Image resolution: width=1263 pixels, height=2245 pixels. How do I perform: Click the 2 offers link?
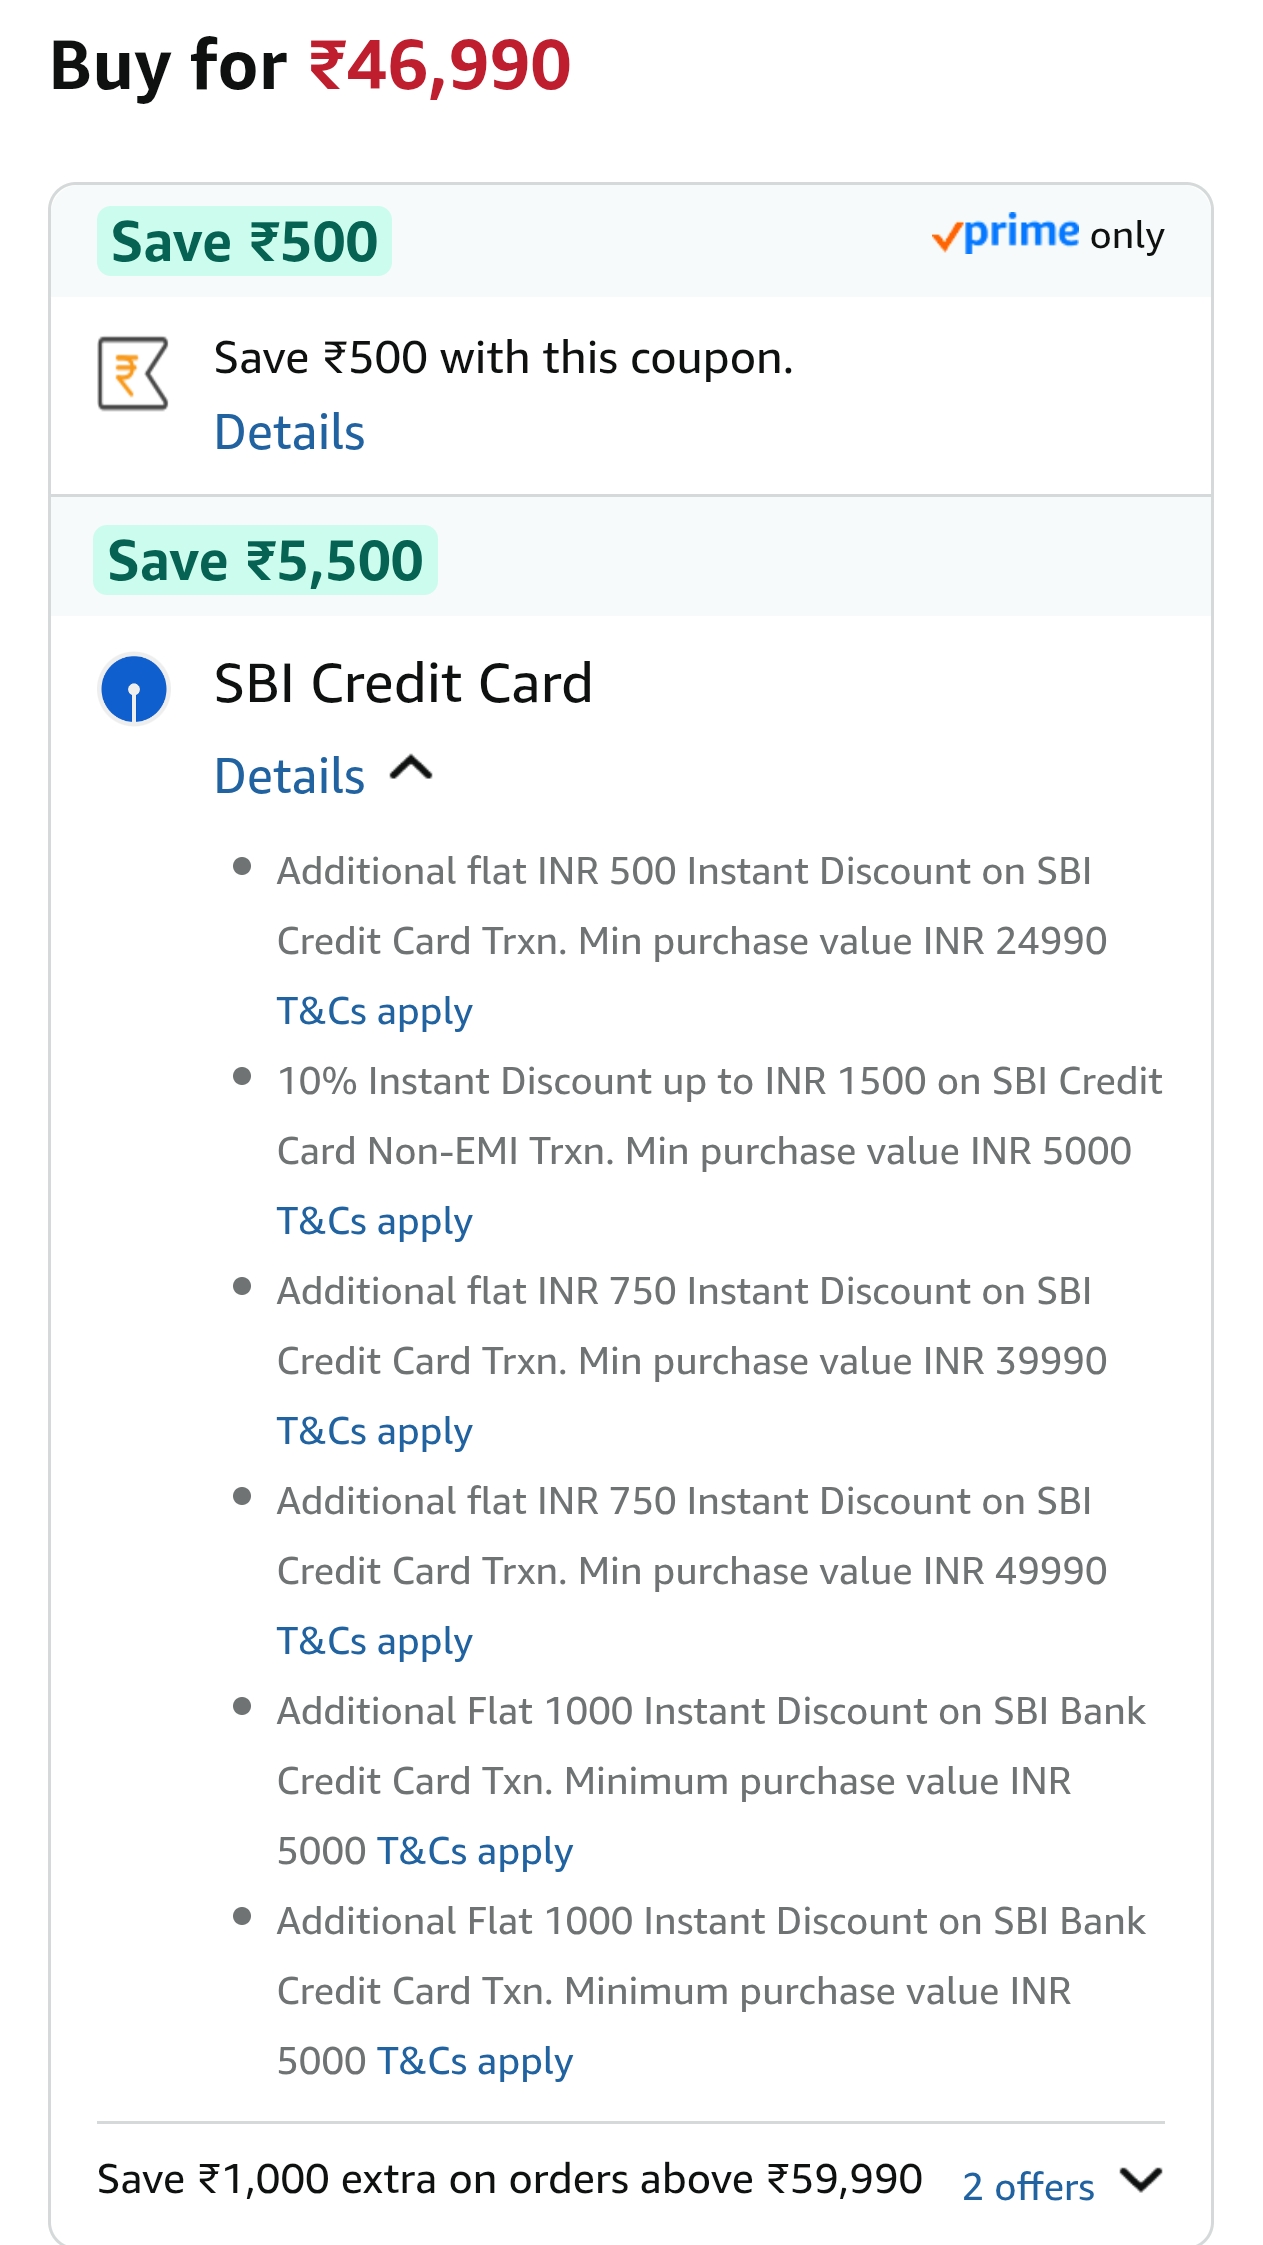[x=1028, y=2187]
